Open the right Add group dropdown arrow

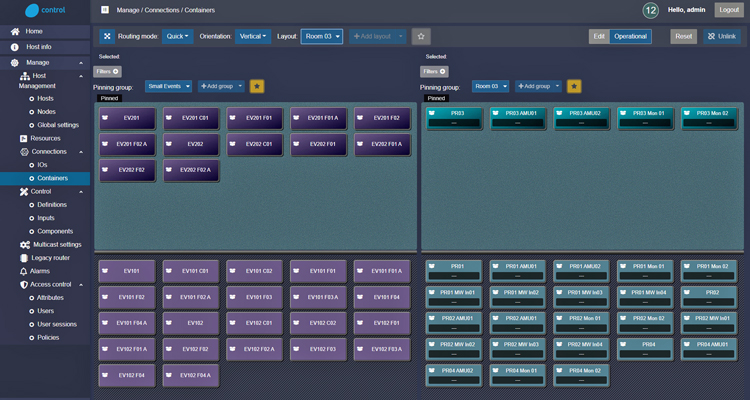(558, 87)
